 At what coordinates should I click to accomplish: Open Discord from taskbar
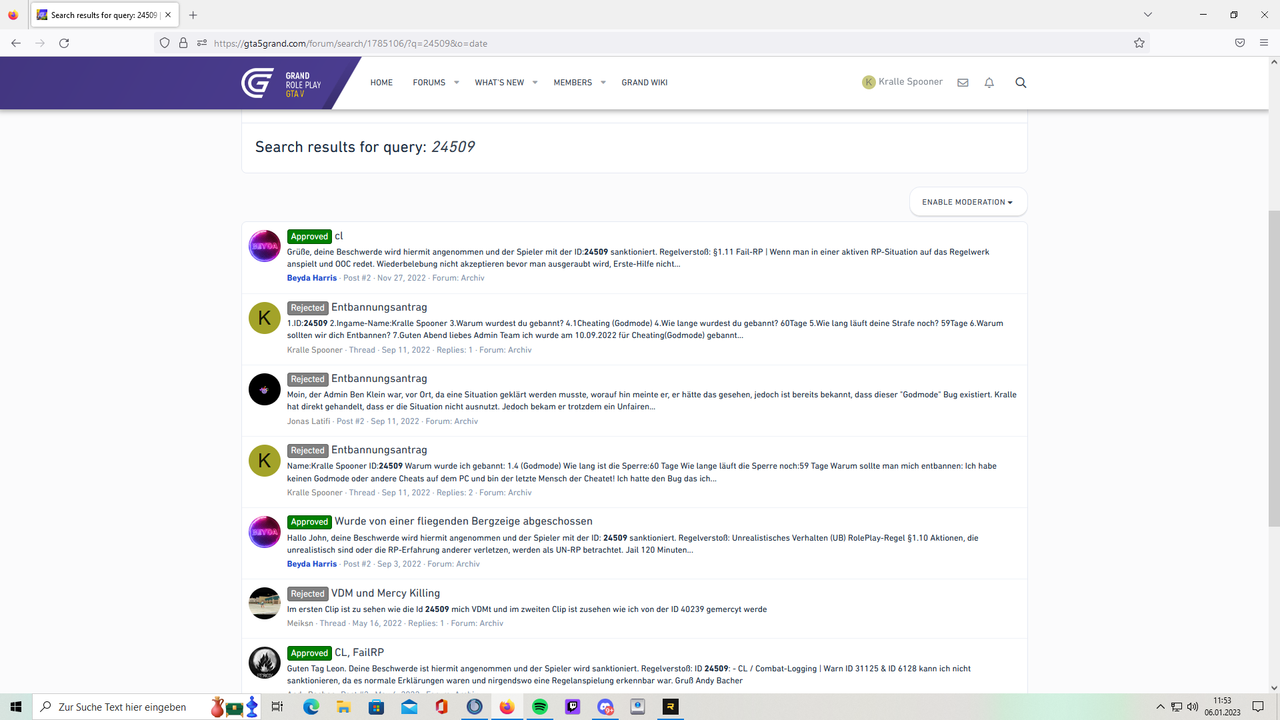[x=605, y=707]
